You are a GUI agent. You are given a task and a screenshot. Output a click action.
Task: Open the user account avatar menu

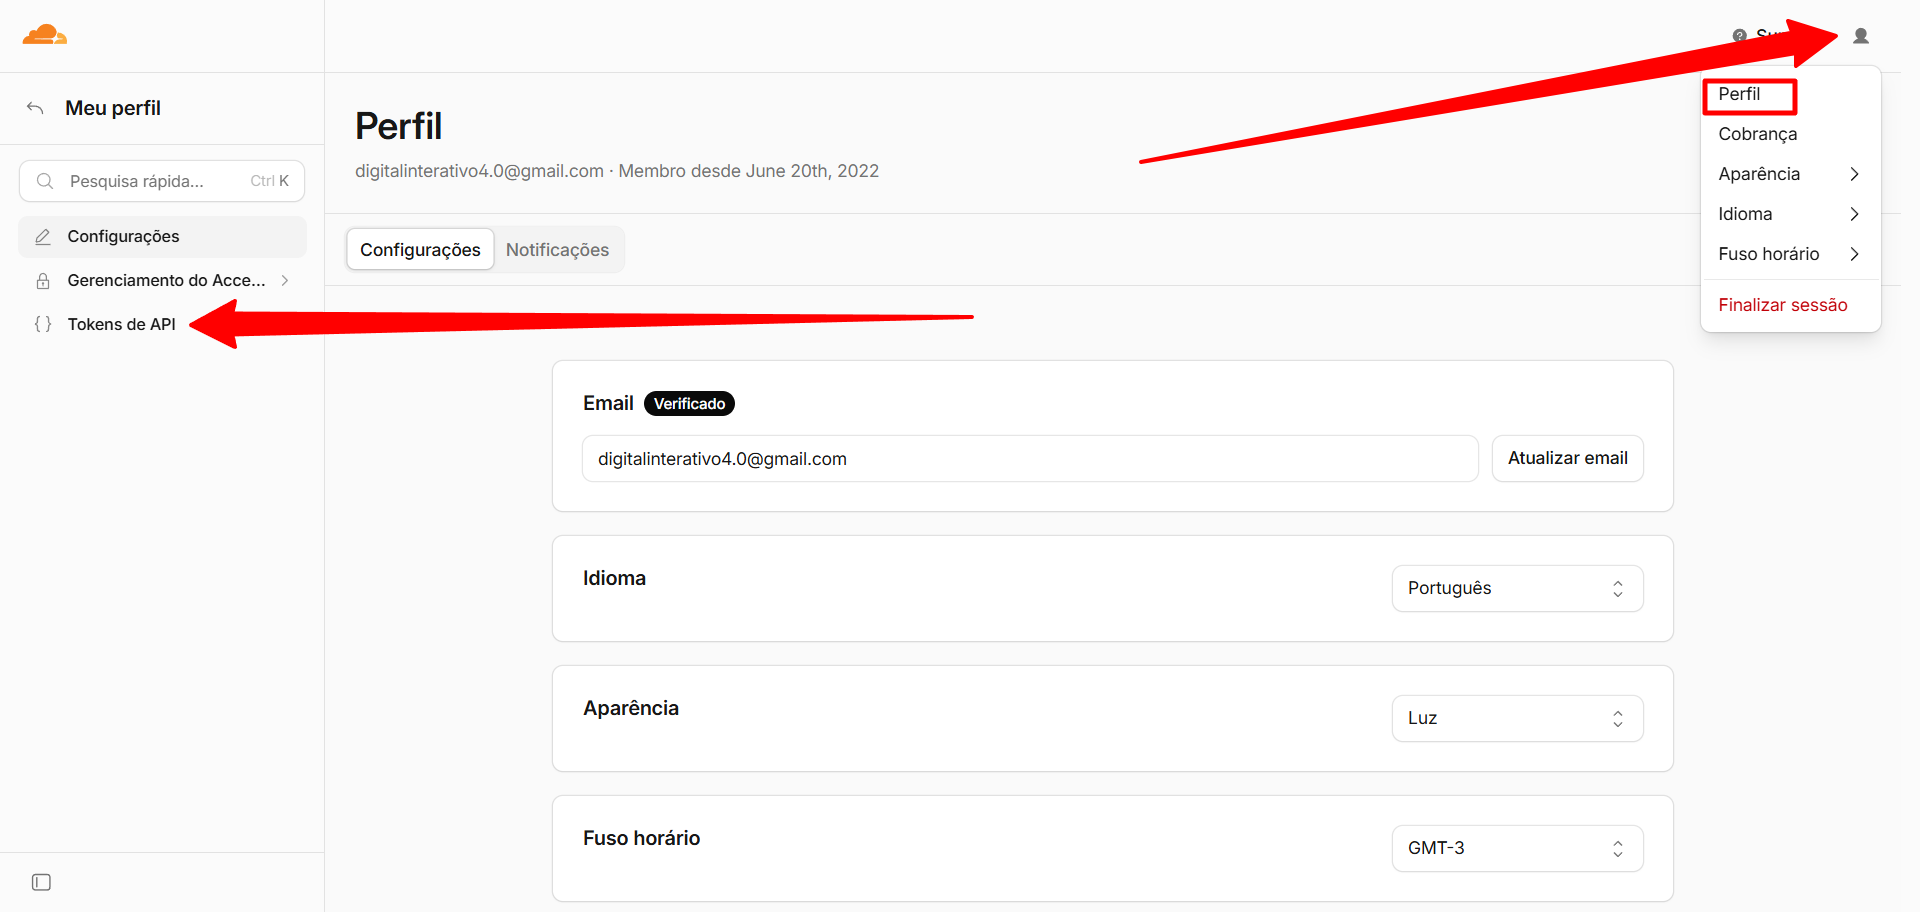click(1861, 36)
